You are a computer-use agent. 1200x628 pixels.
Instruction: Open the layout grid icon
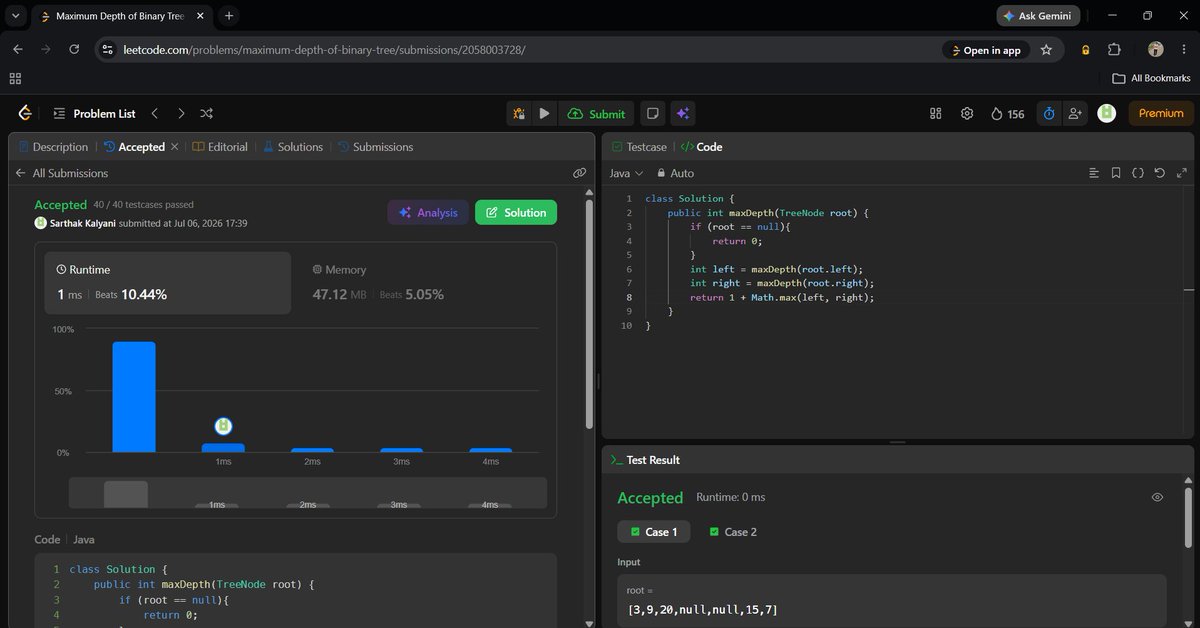click(x=936, y=114)
